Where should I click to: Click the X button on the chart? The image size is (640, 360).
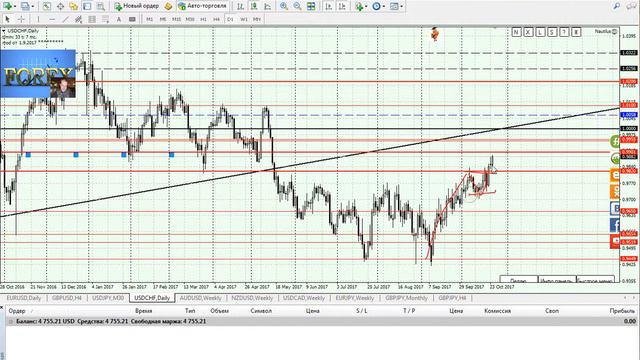coord(528,32)
